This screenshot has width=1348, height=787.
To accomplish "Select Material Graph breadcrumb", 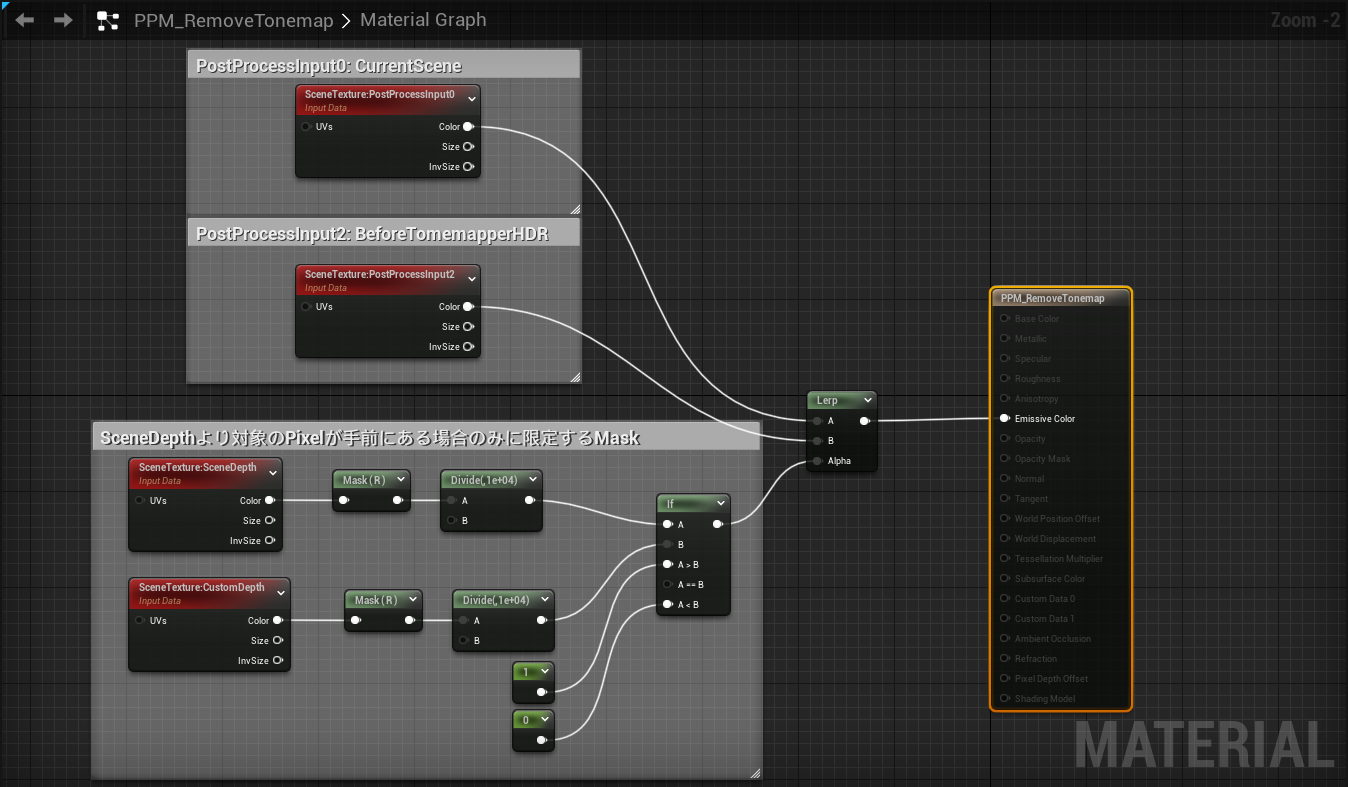I will [423, 20].
